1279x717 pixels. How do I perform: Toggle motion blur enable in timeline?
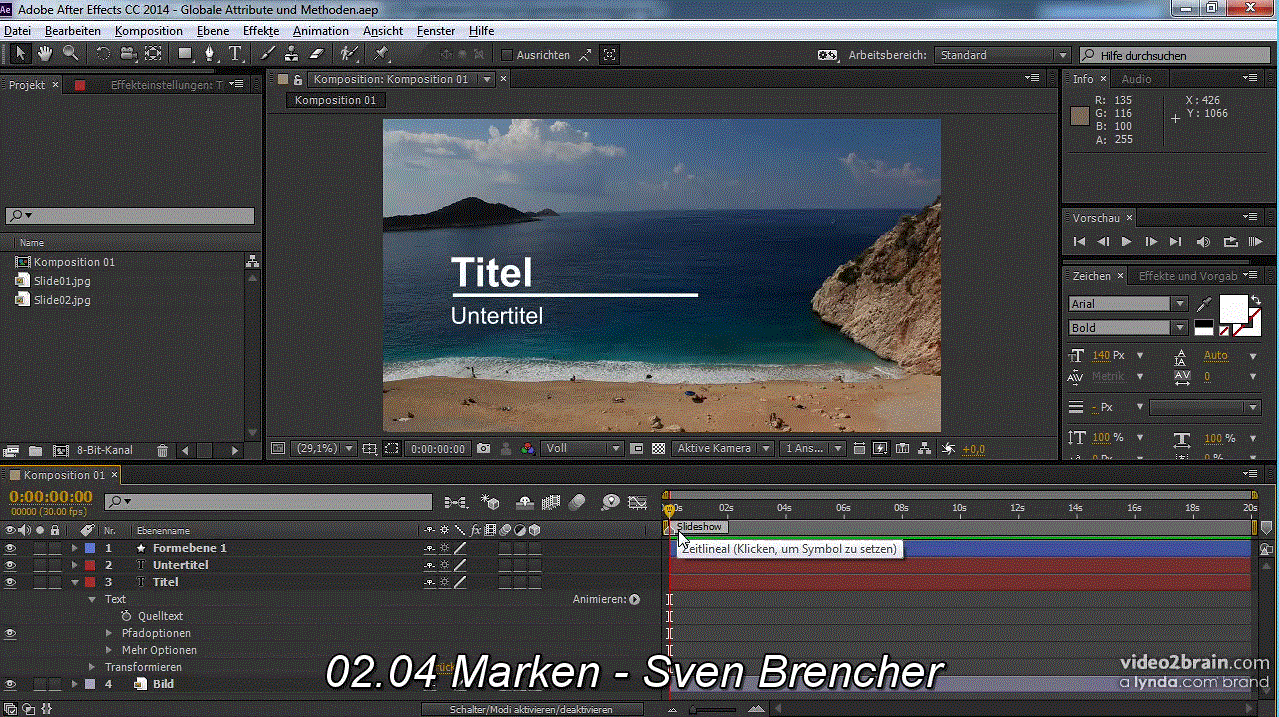tap(577, 502)
